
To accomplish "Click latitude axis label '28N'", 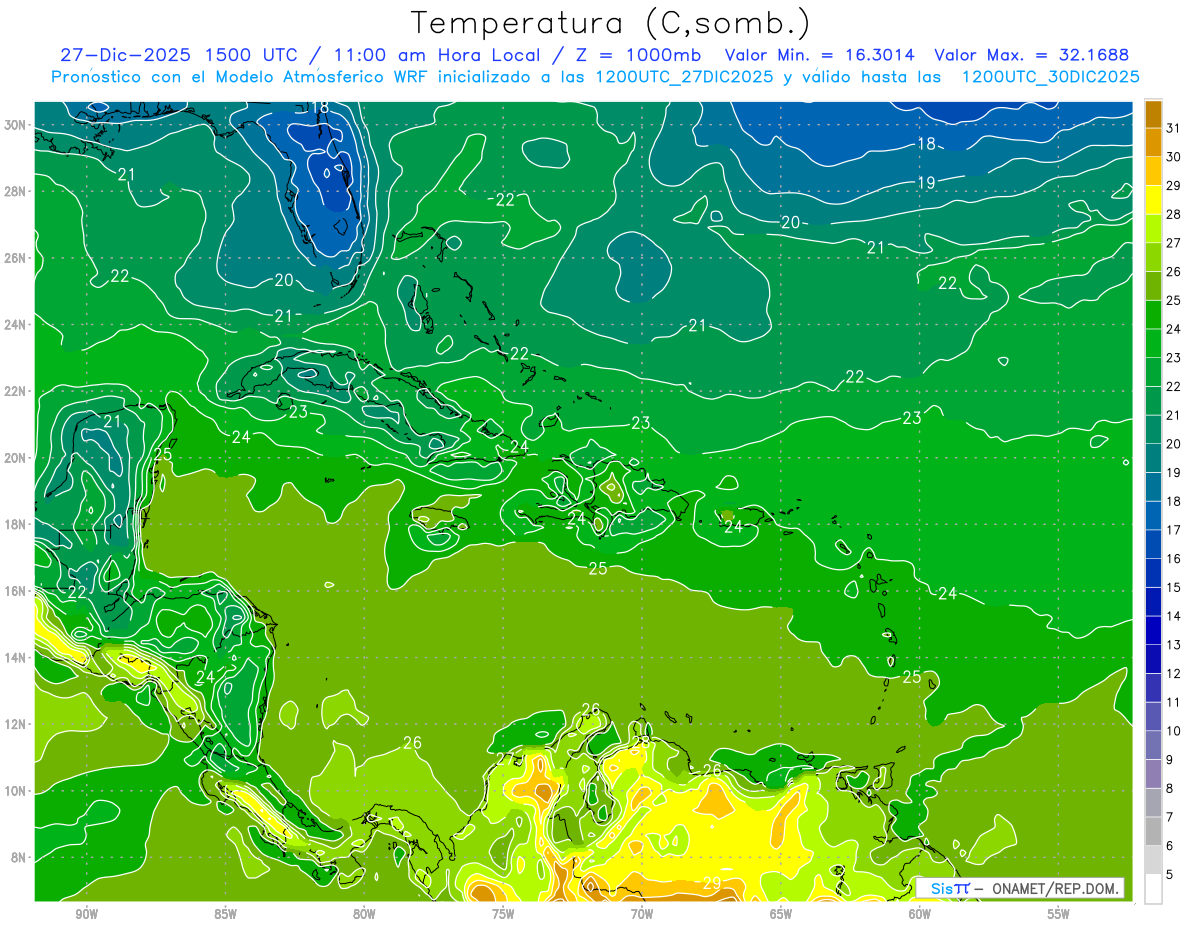I will [15, 191].
